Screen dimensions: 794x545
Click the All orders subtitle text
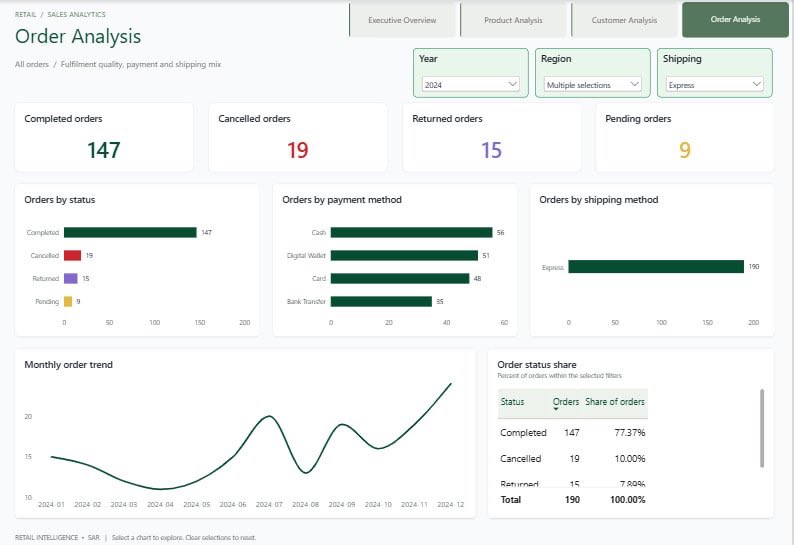click(x=31, y=64)
